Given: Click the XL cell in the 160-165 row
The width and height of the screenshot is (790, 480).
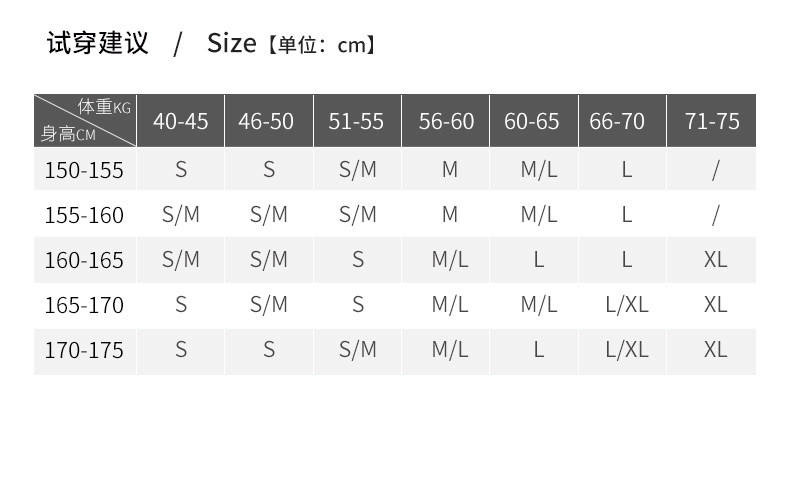Looking at the screenshot, I should coord(715,259).
